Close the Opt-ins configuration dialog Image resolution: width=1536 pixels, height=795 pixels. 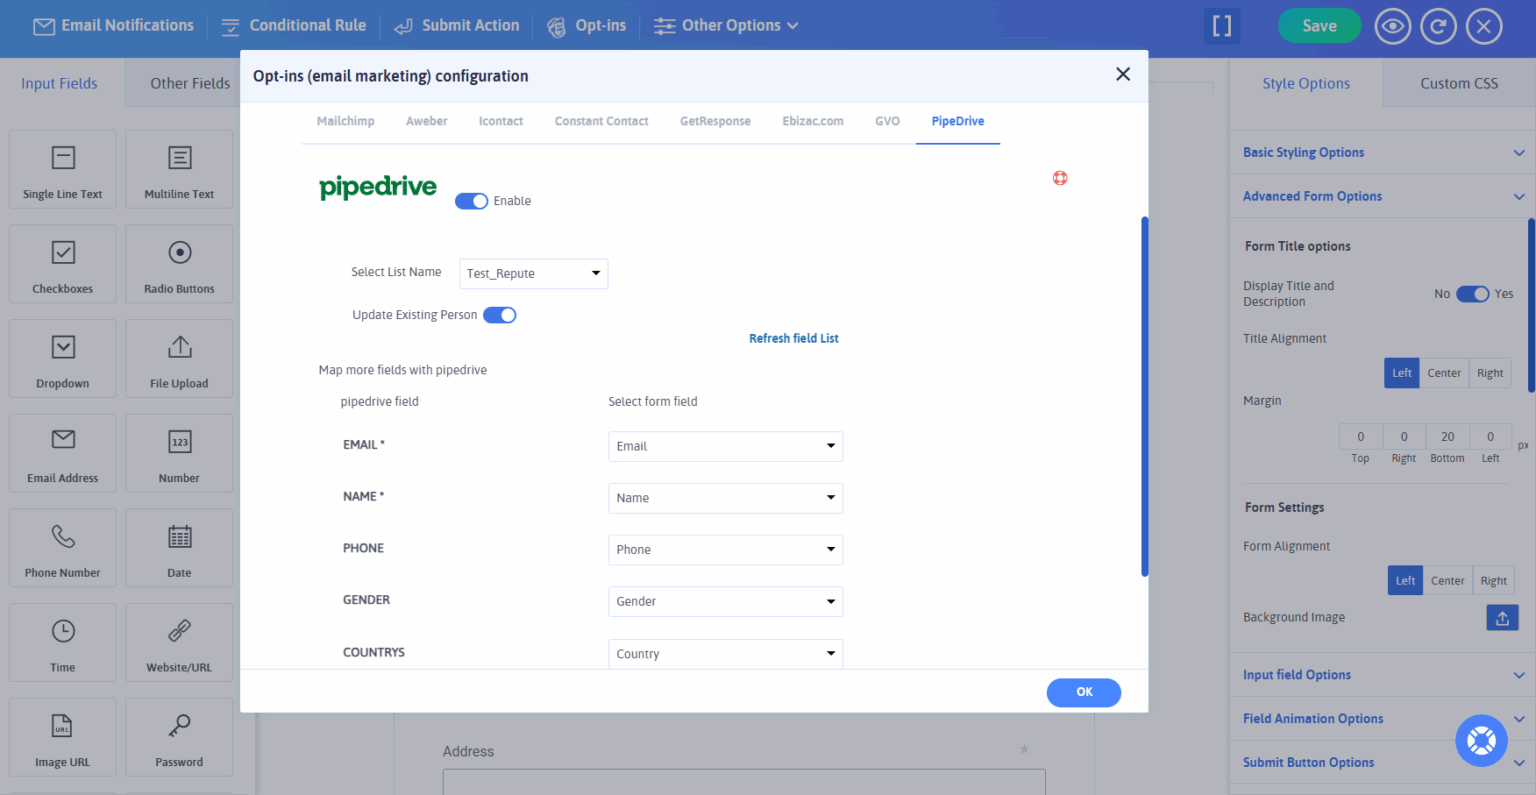click(1123, 74)
